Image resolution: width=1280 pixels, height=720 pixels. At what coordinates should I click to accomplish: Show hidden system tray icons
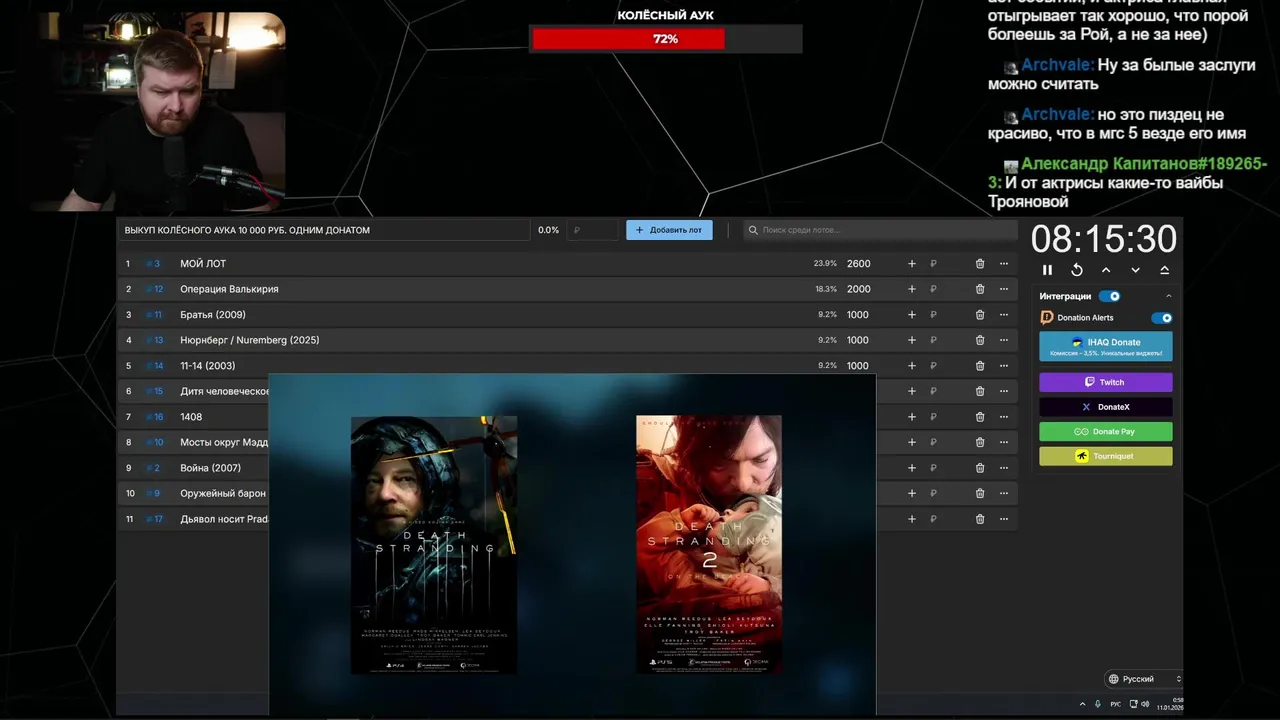1082,704
